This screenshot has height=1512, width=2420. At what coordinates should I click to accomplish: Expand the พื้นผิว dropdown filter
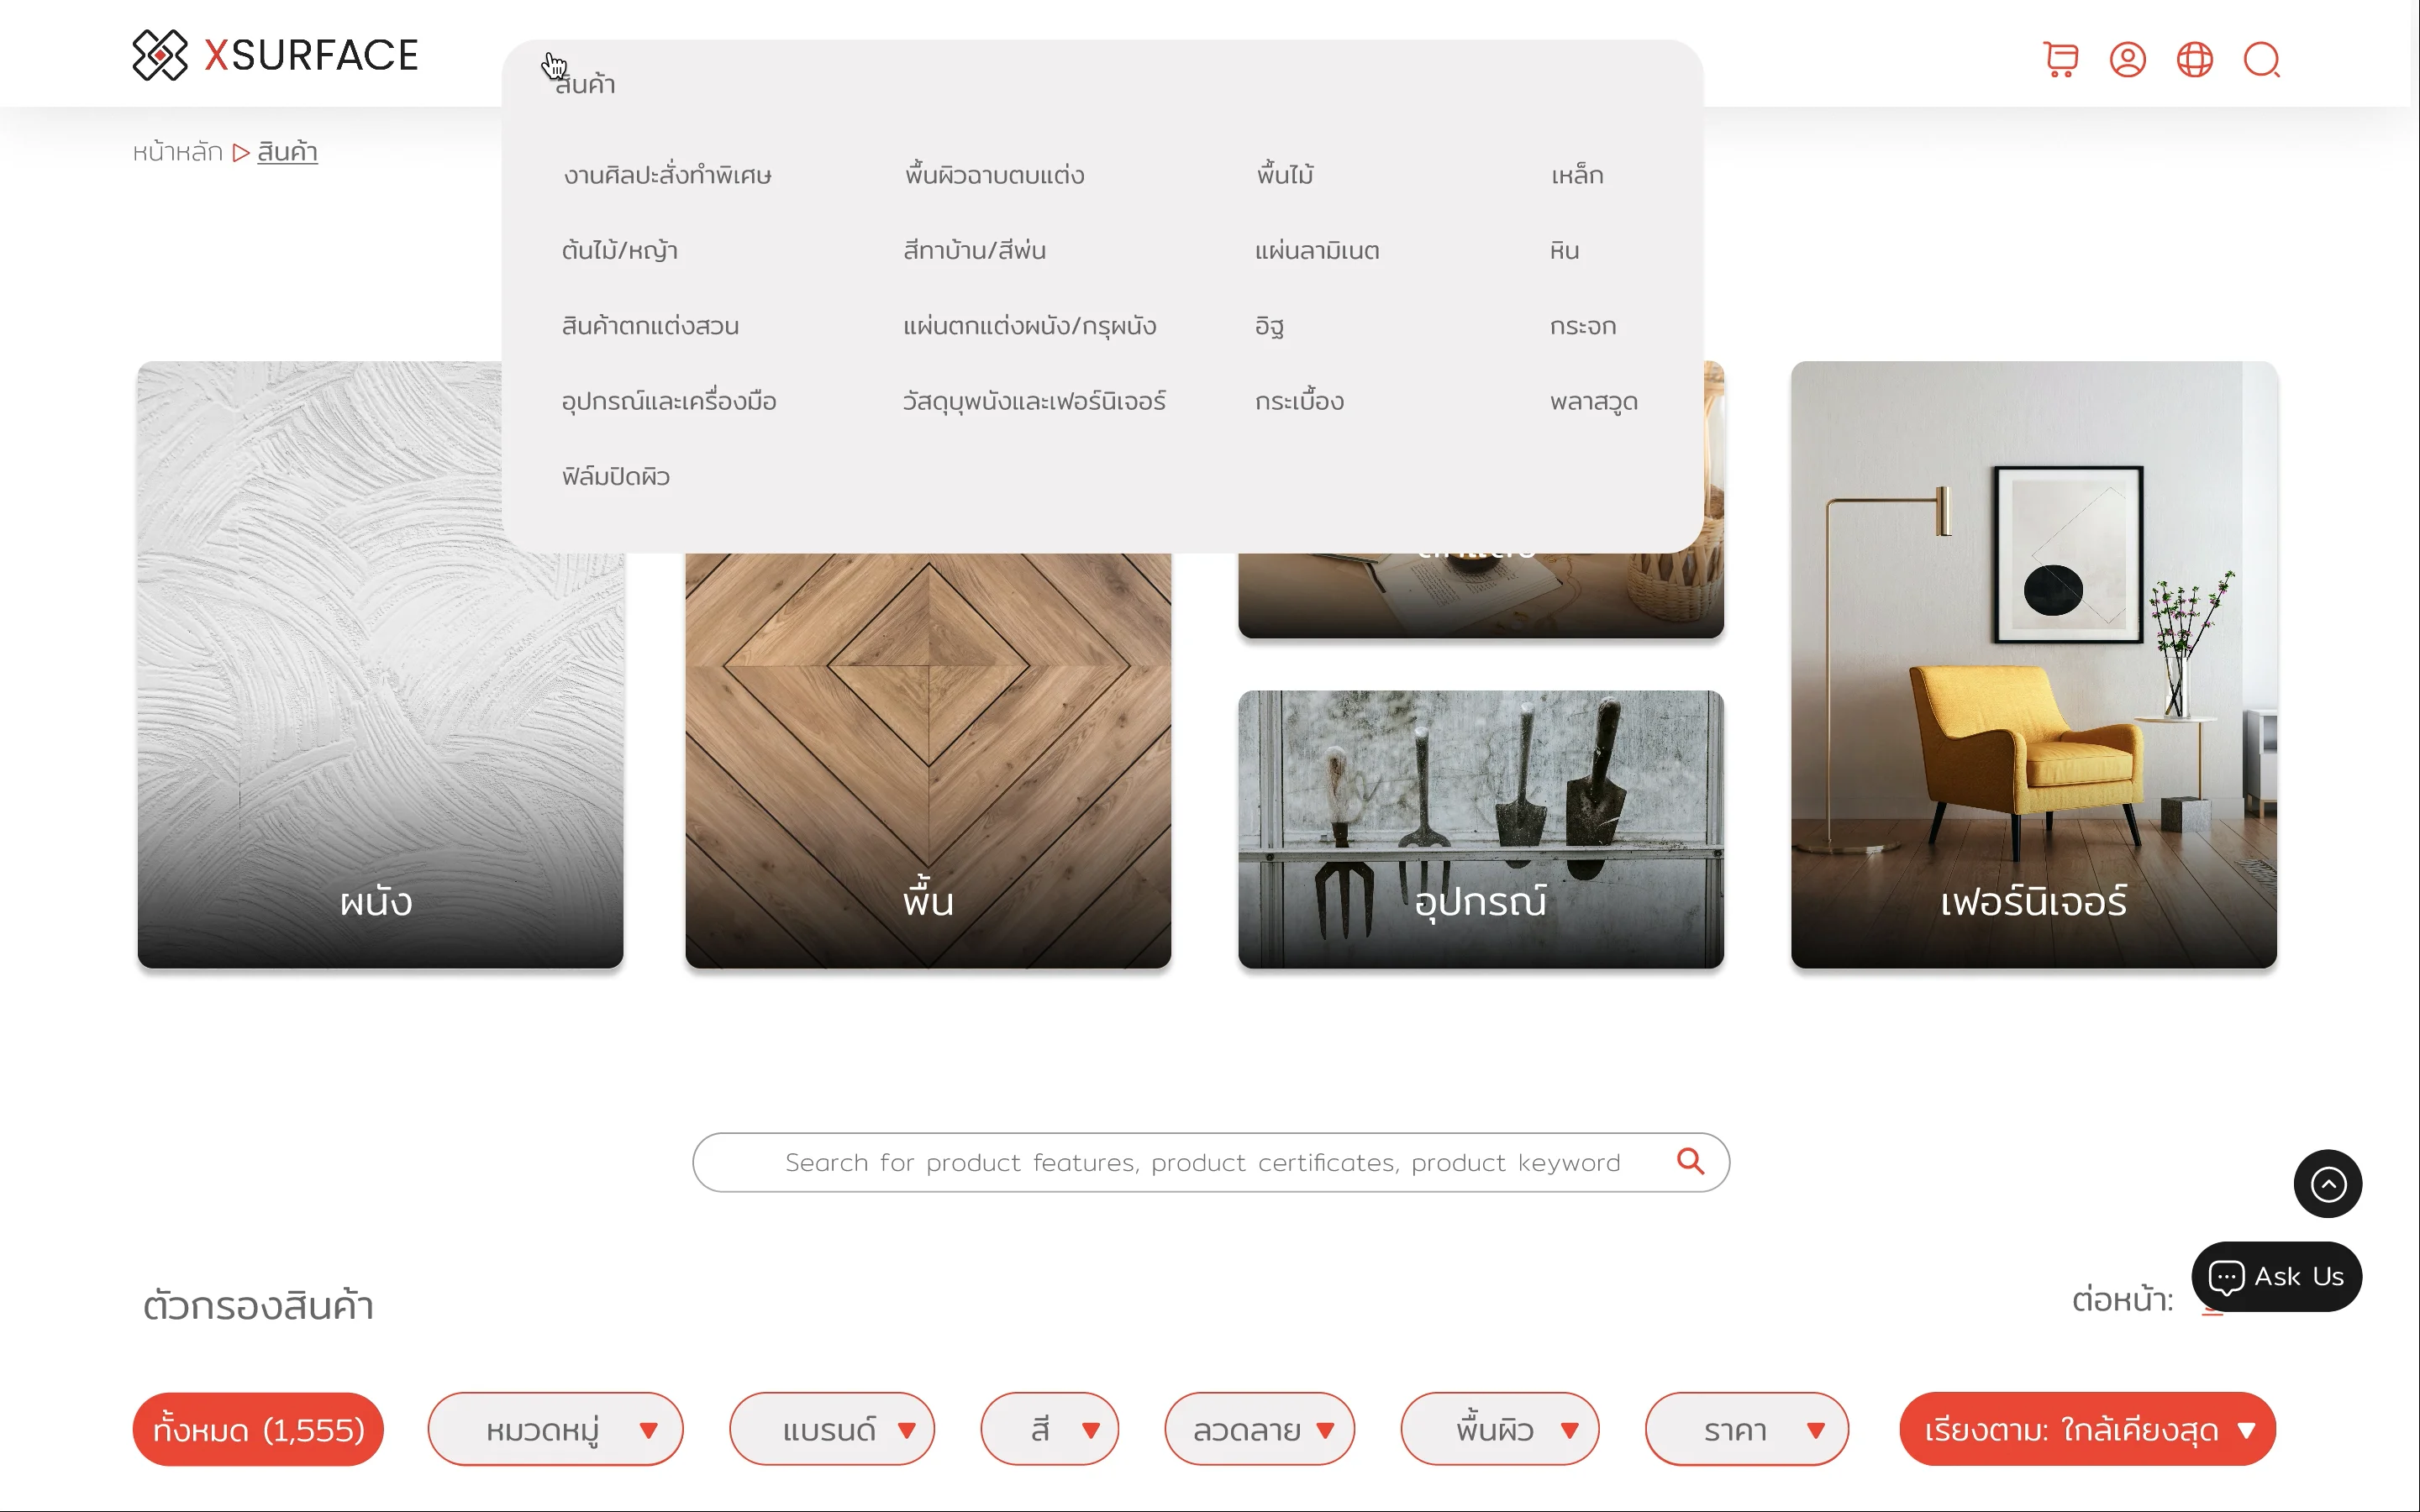click(1499, 1429)
